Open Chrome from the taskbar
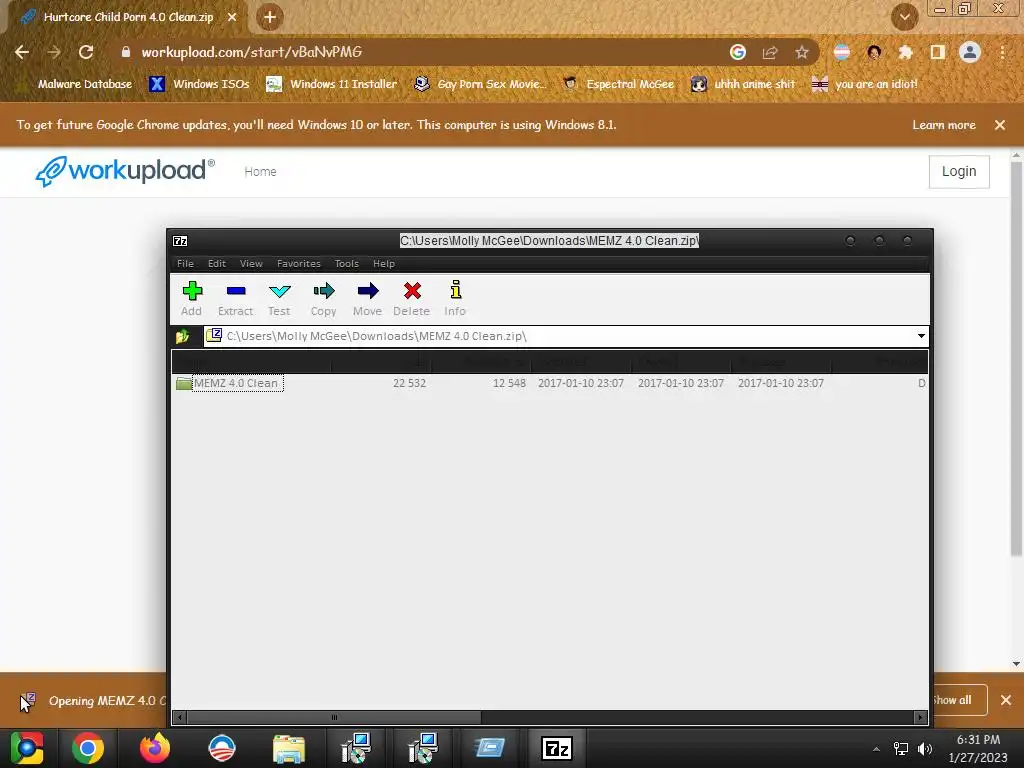The image size is (1024, 768). [88, 748]
